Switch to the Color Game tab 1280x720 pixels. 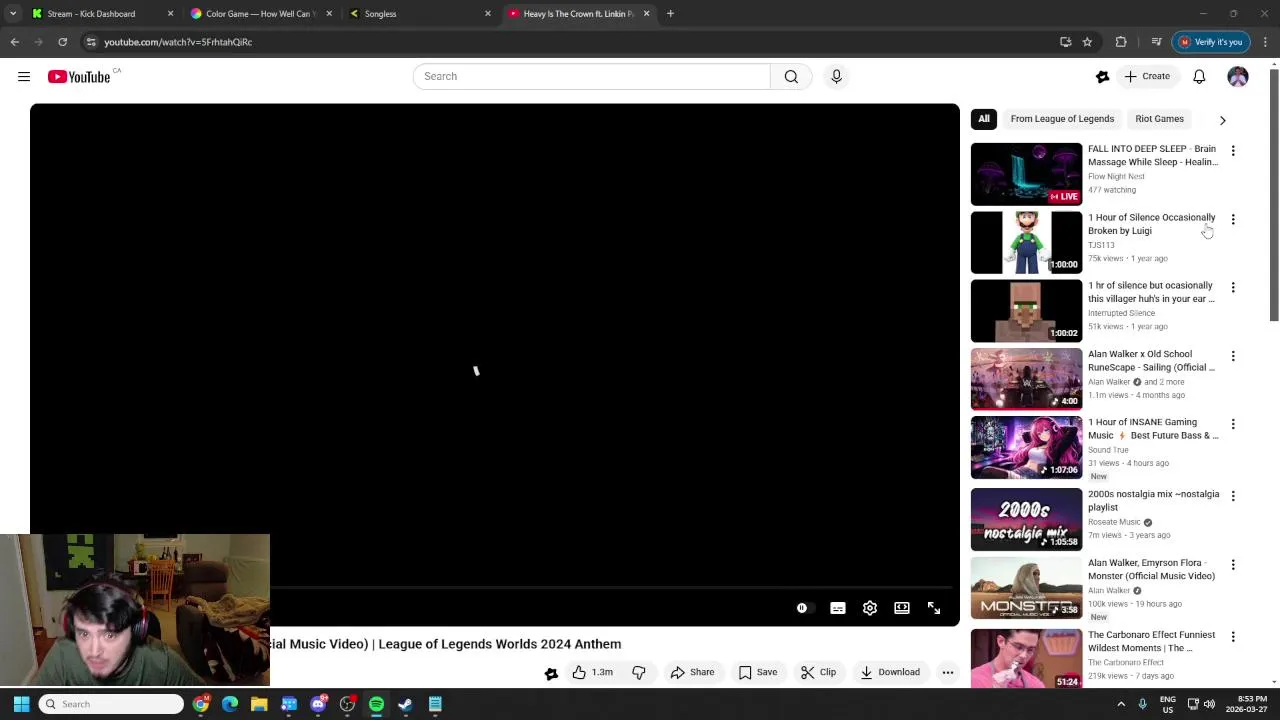(x=262, y=14)
